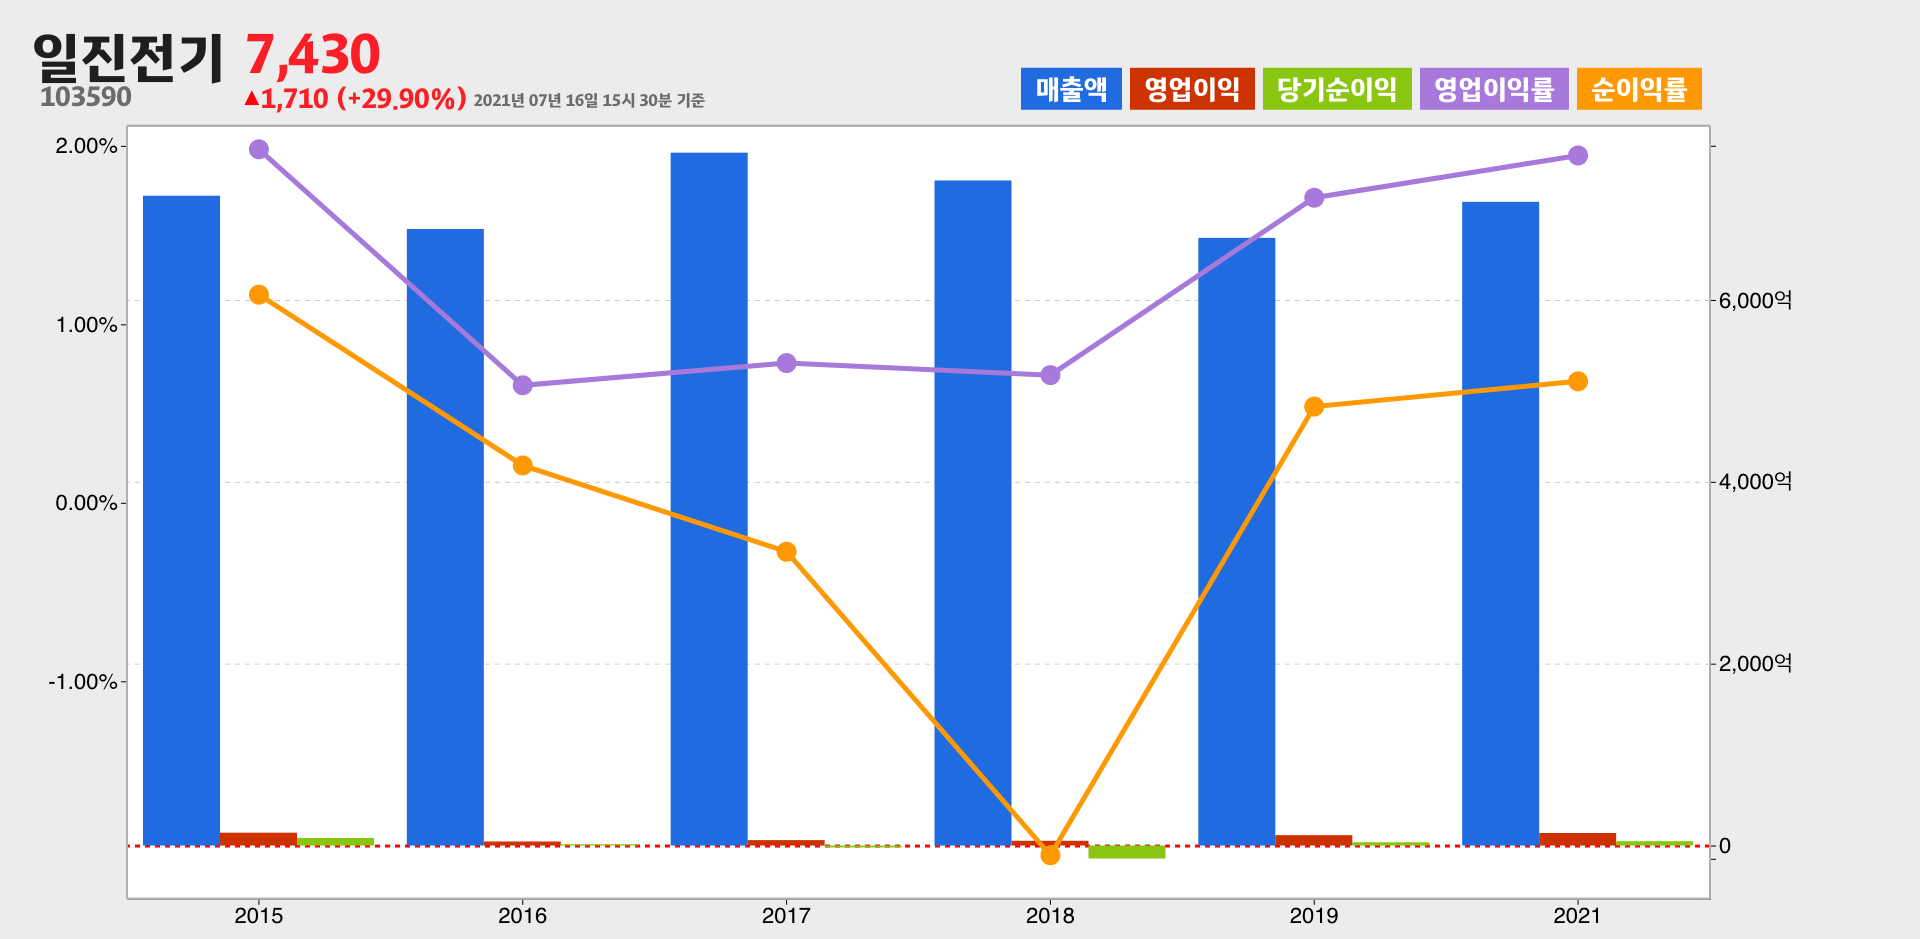Click the 4,000억 right axis label
Viewport: 1920px width, 939px height.
(x=1756, y=482)
